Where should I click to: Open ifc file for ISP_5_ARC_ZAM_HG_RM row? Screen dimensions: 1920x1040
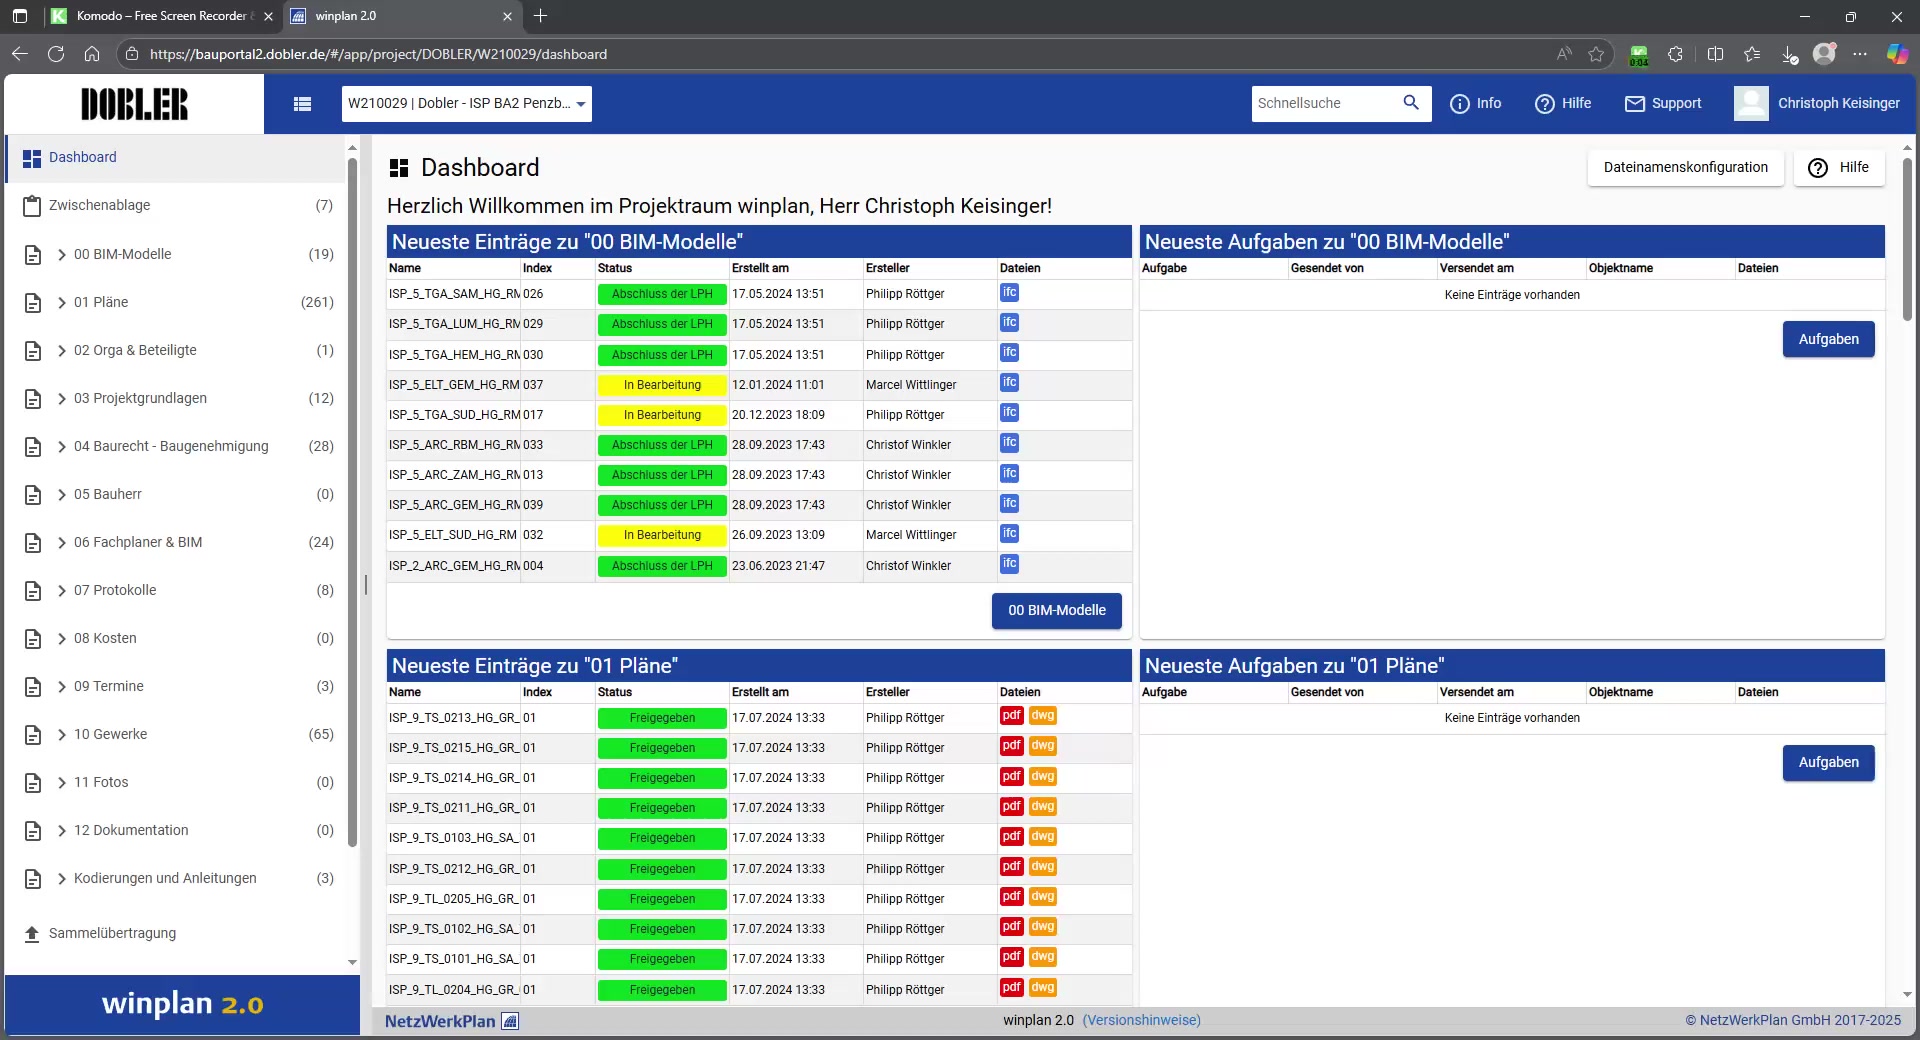(x=1009, y=473)
